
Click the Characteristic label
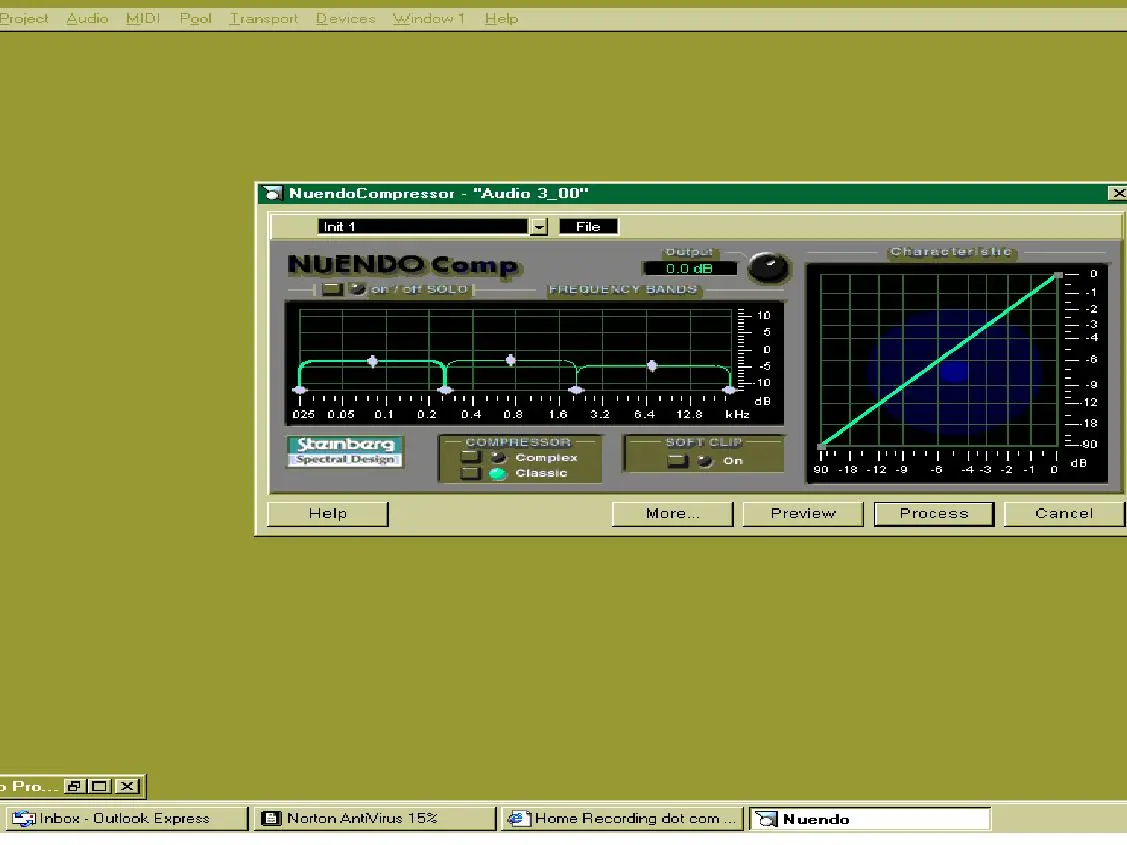(x=951, y=251)
